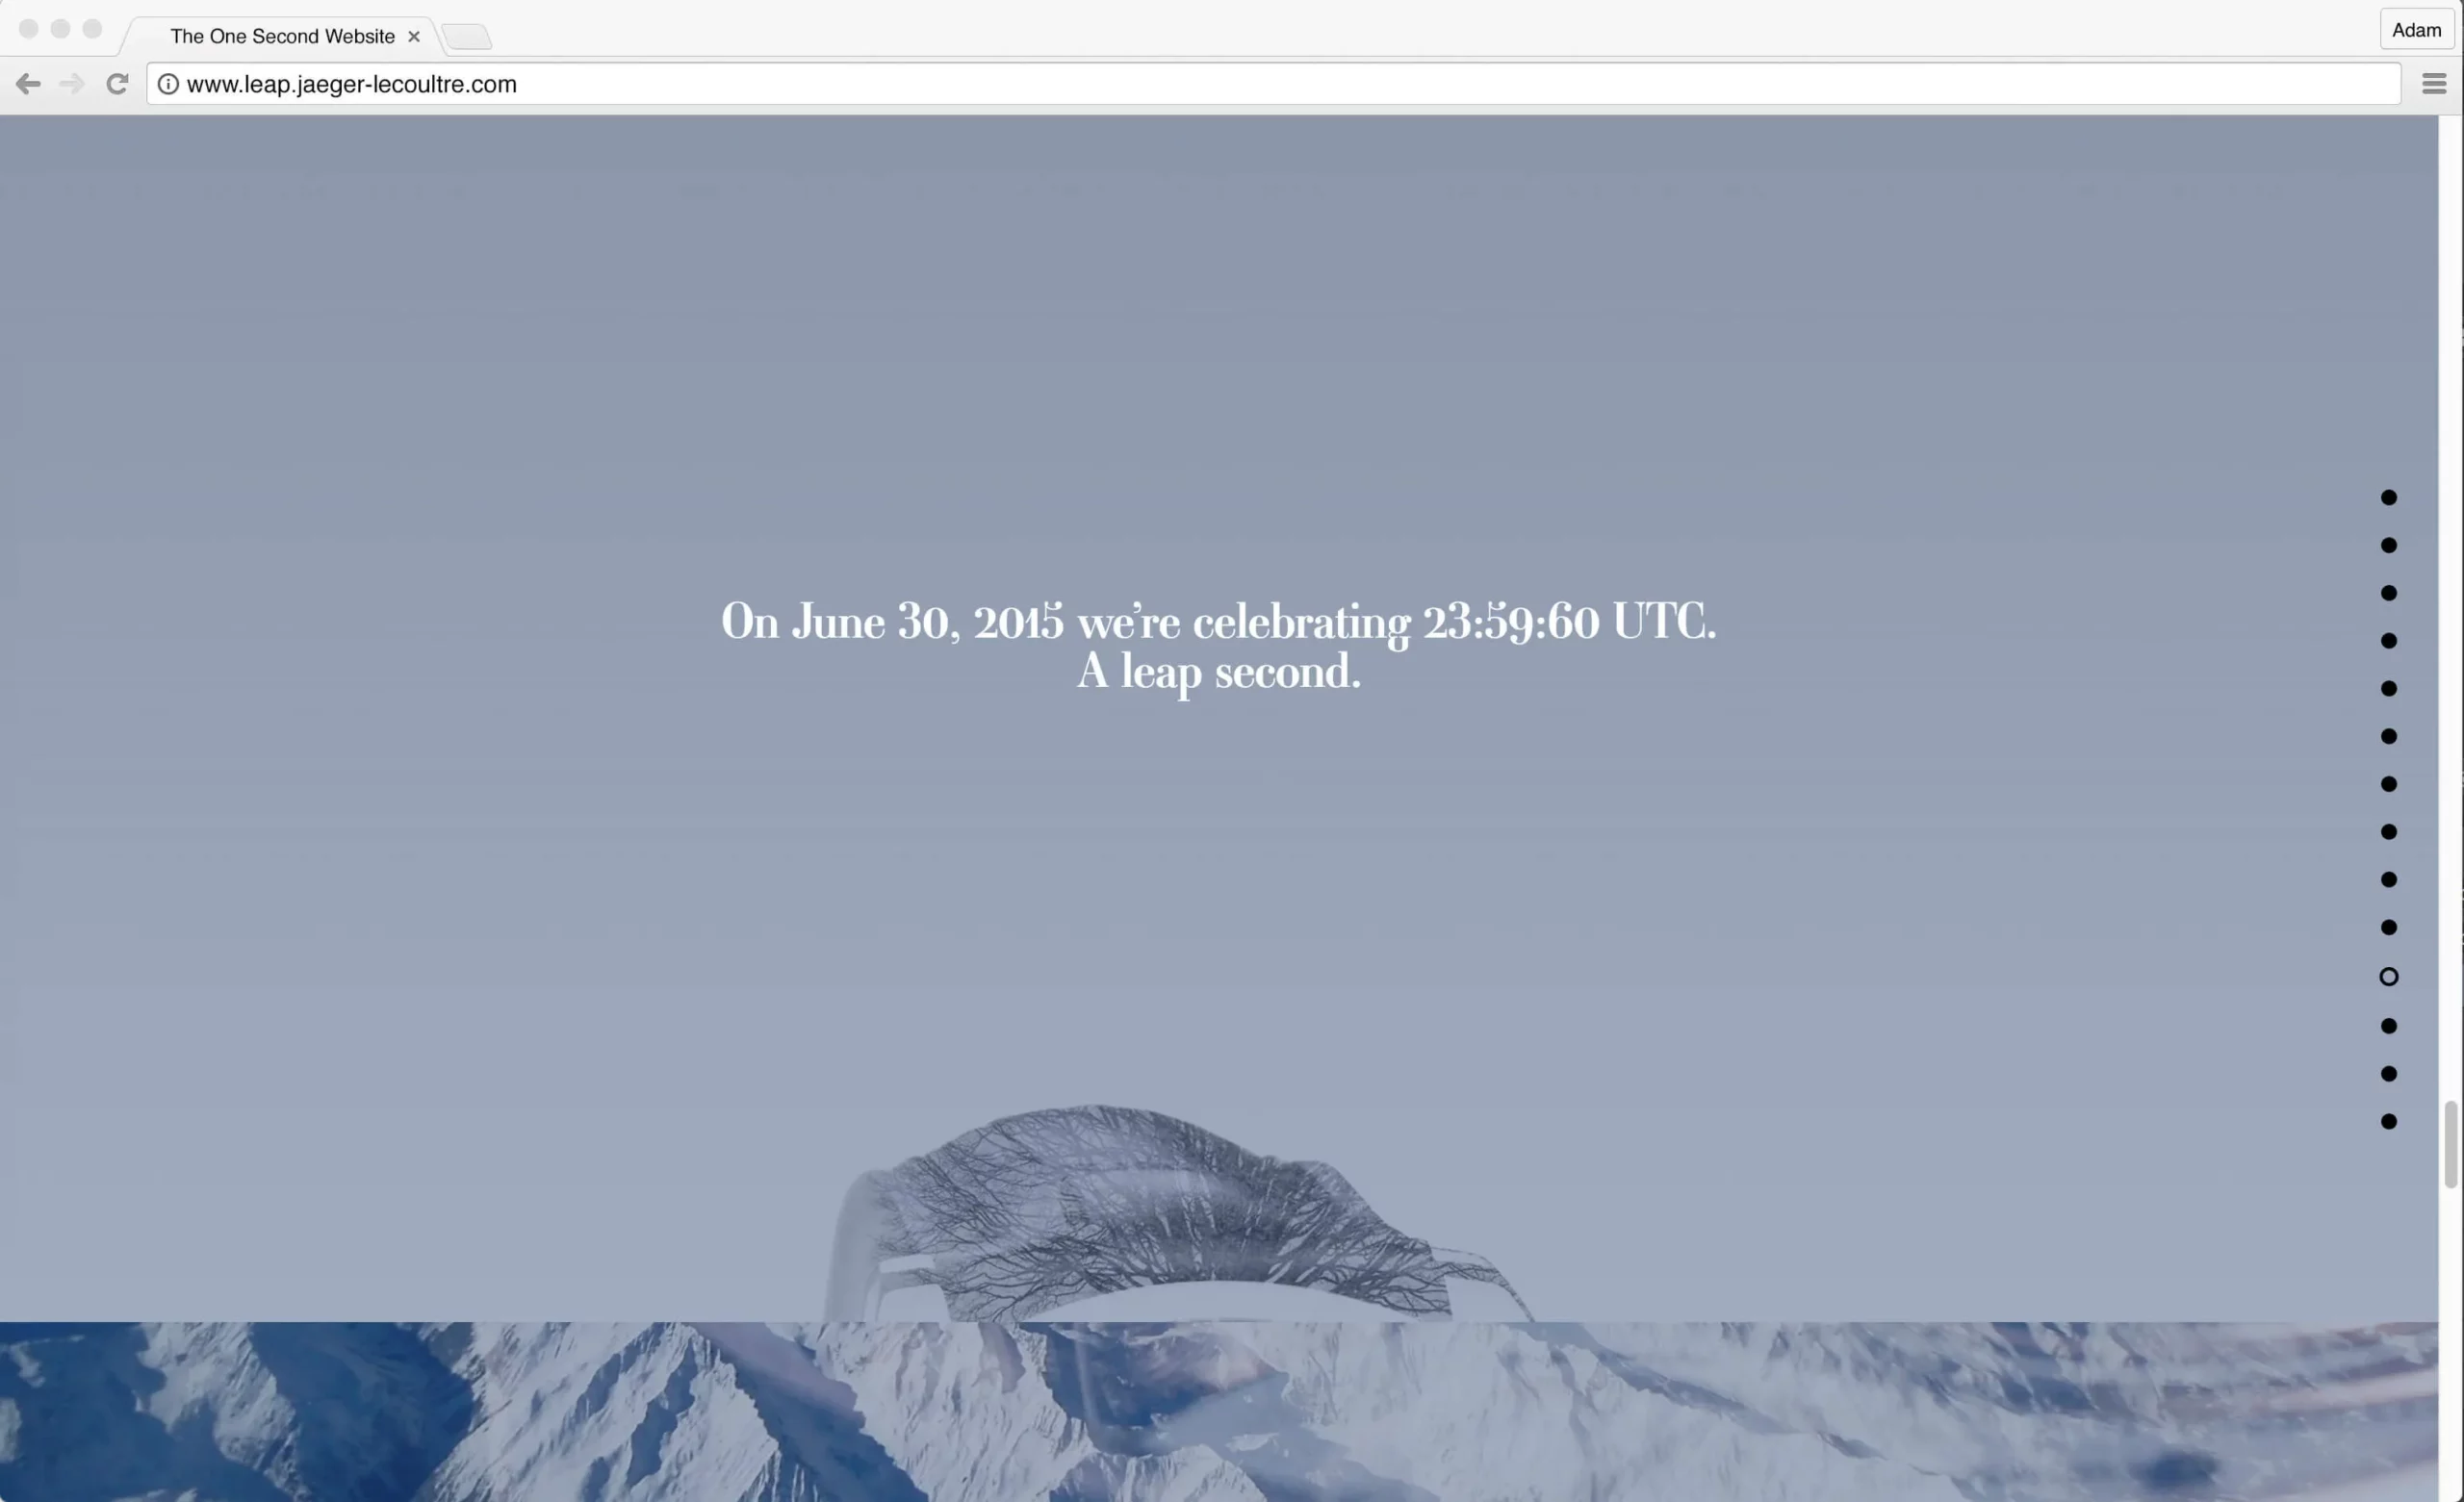The height and width of the screenshot is (1502, 2464).
Task: Click the Adam profile name in top-right
Action: coord(2417,28)
